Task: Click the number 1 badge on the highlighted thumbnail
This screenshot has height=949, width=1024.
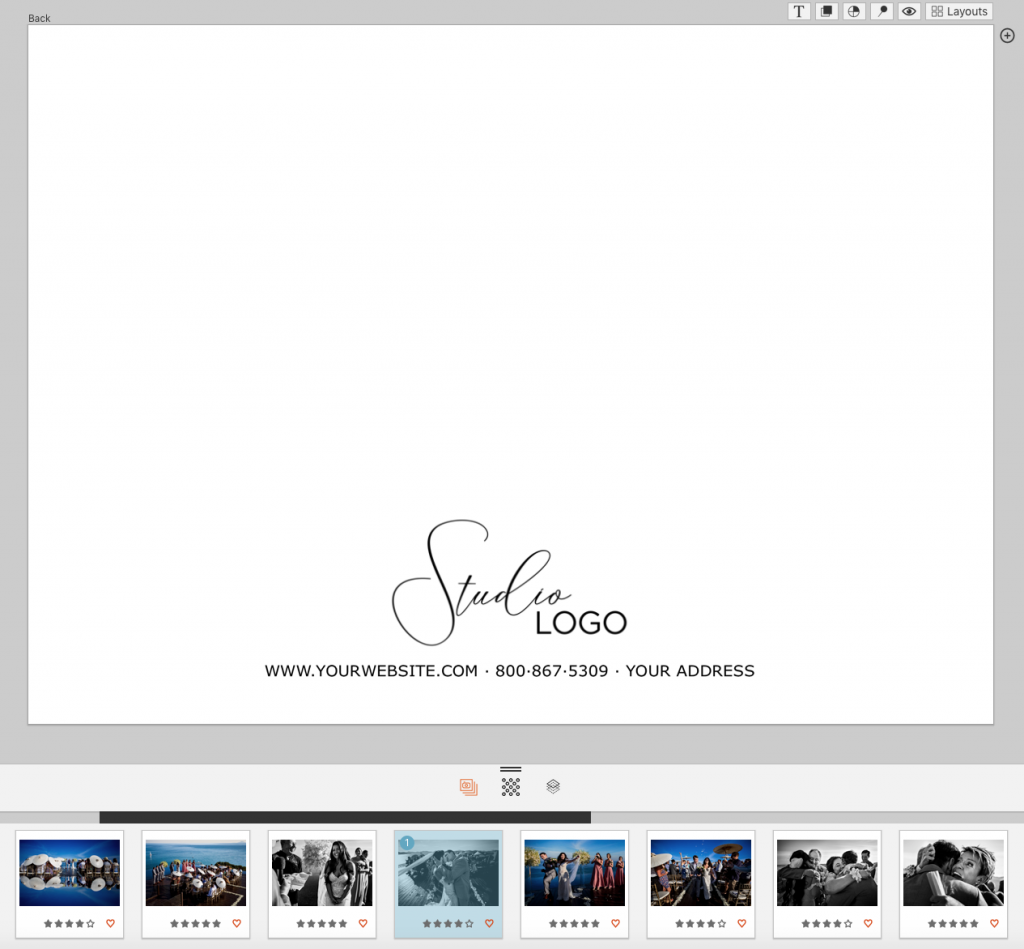Action: point(407,843)
